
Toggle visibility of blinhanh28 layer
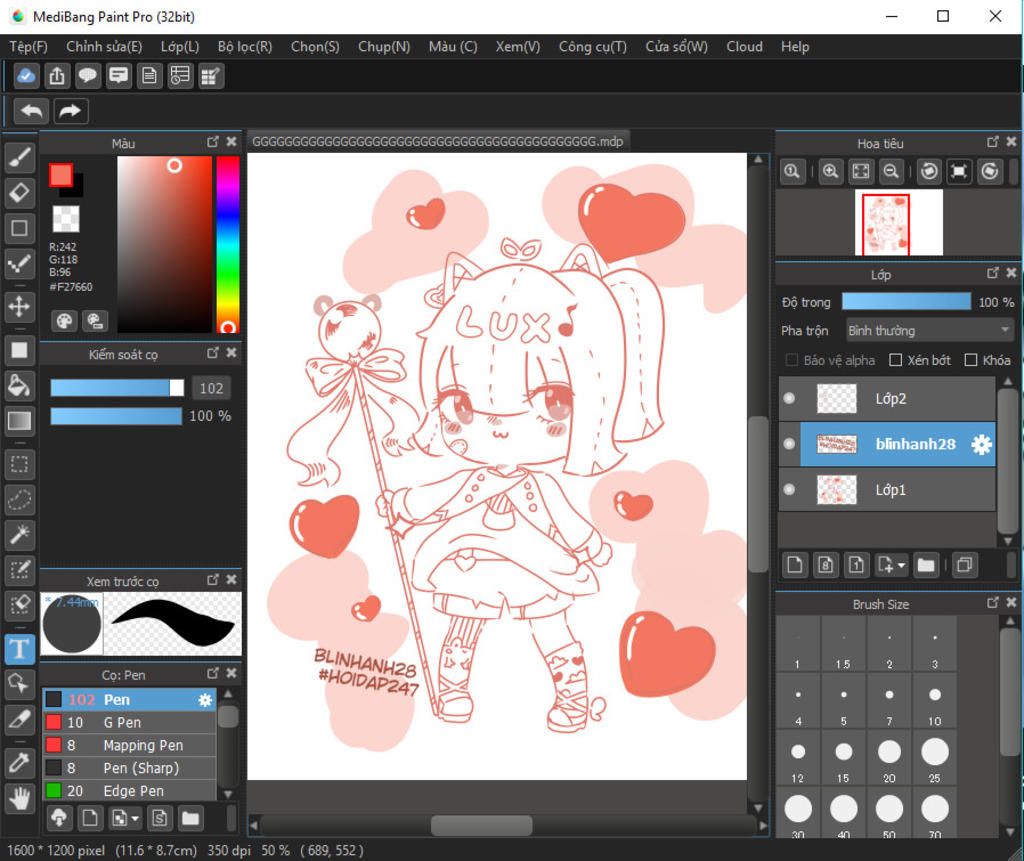tap(789, 444)
